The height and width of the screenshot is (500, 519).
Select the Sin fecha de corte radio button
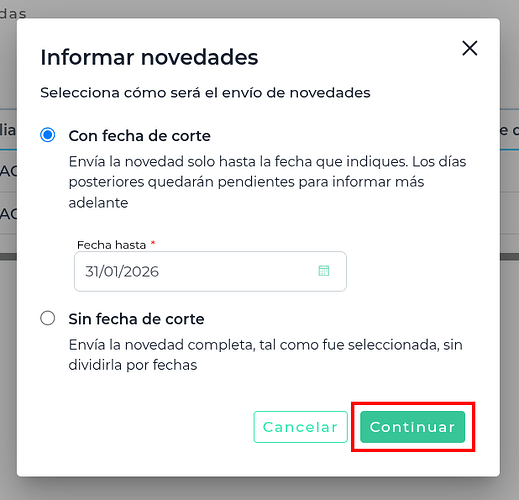(48, 318)
